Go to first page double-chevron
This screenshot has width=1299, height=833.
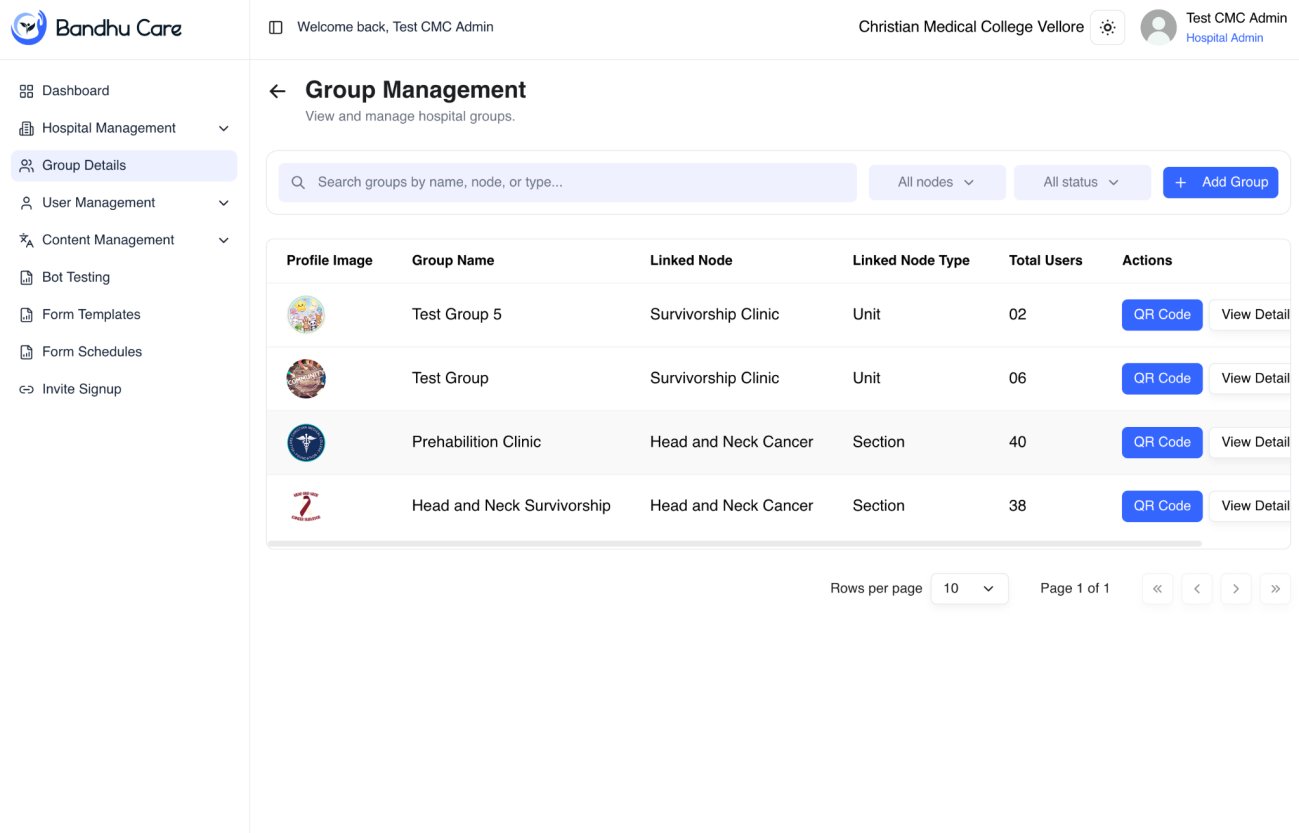1157,589
